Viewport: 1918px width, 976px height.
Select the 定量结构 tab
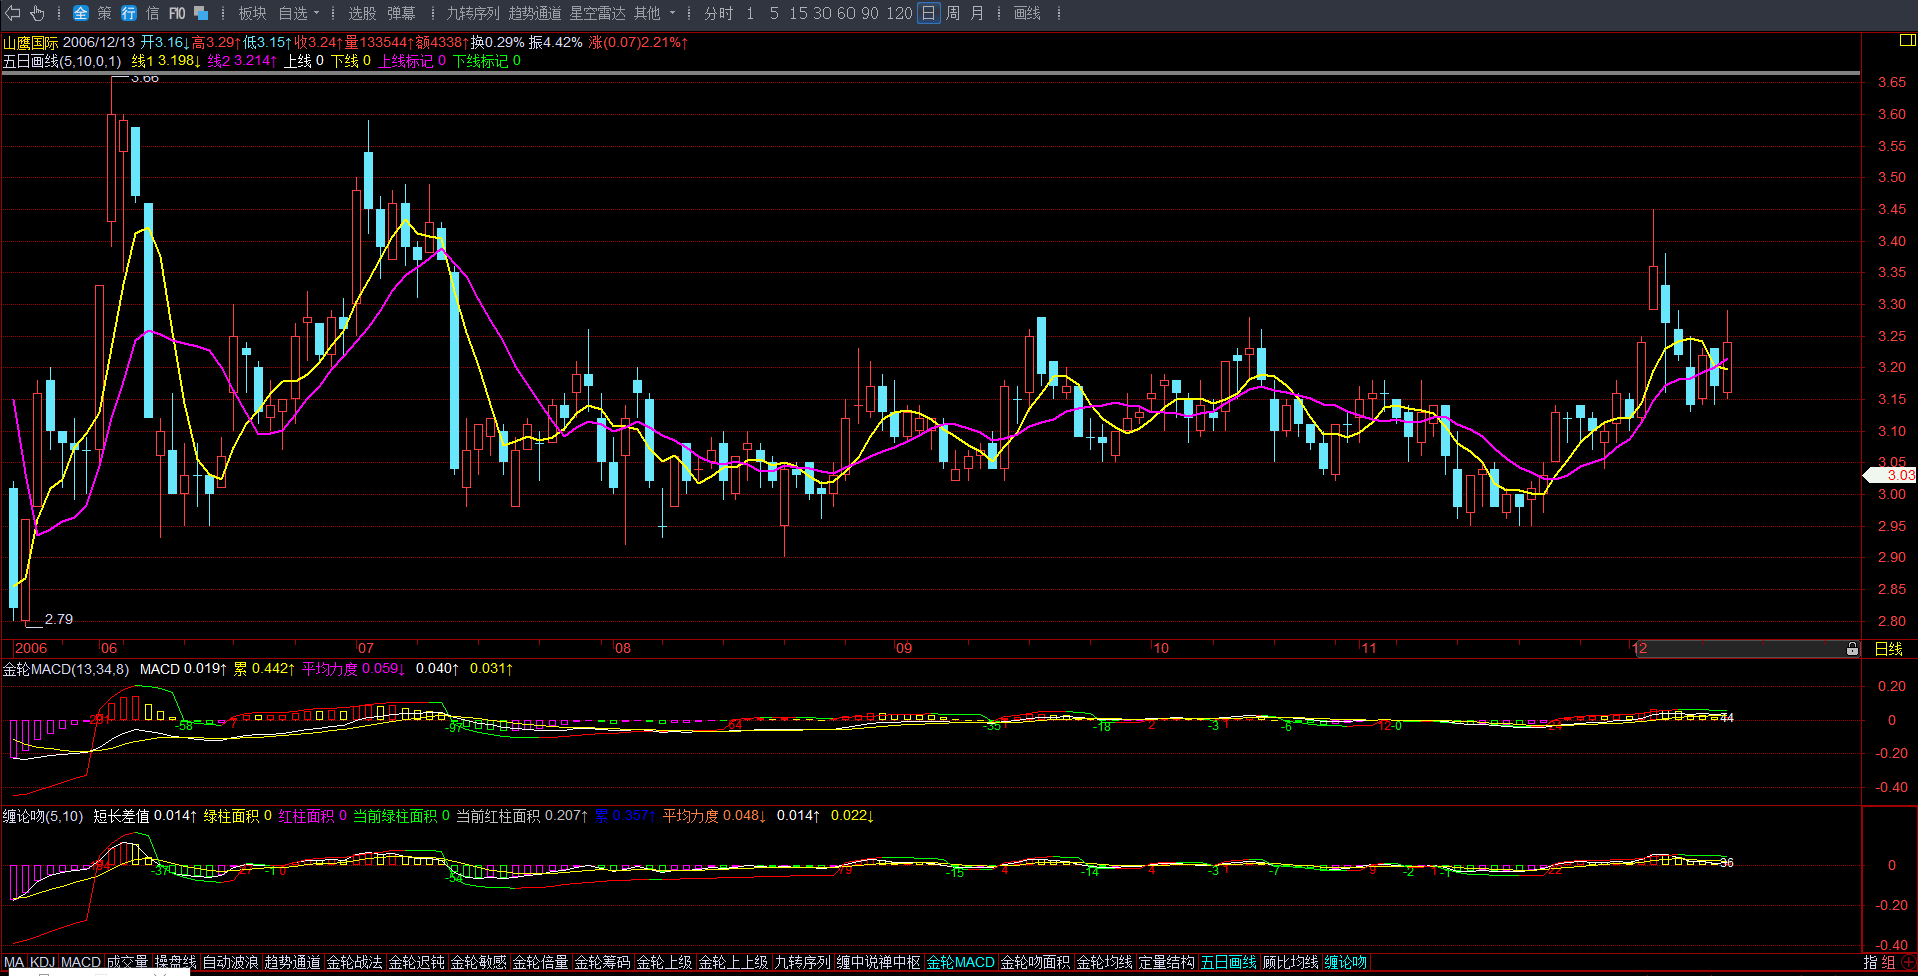[1167, 962]
